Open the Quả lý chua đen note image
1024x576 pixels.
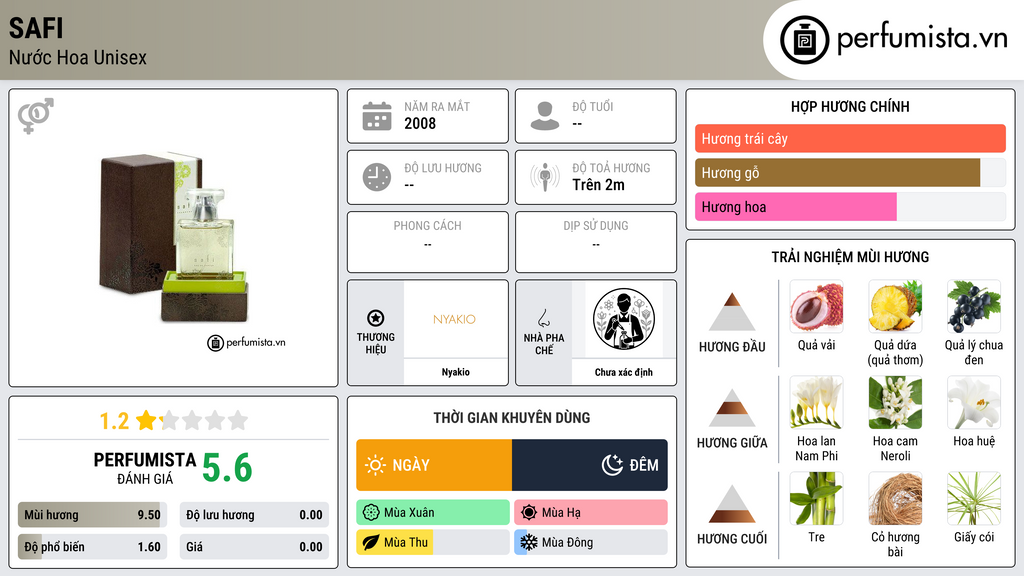point(974,306)
